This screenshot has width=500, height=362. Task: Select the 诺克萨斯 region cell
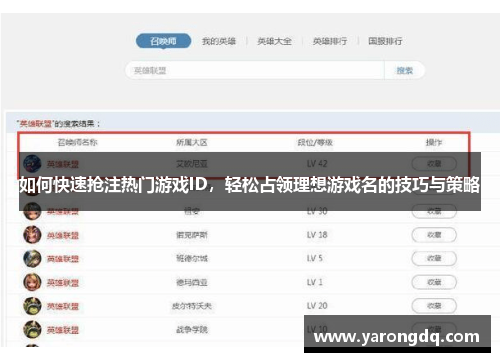(192, 235)
